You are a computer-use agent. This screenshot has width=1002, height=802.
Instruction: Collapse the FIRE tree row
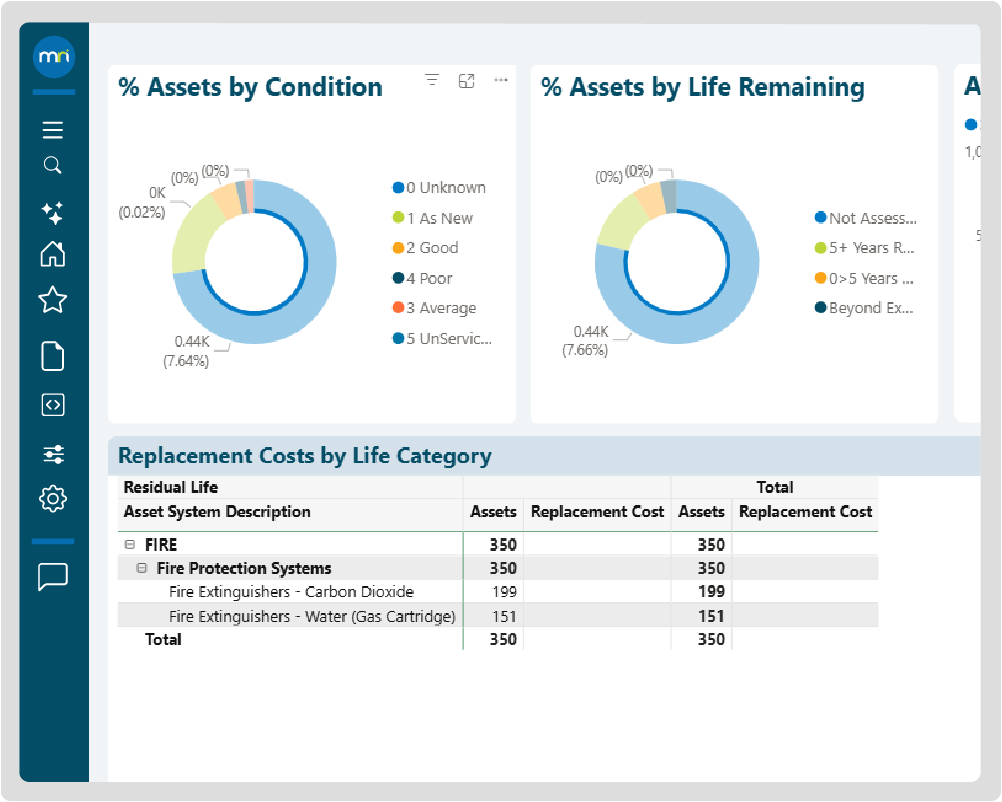click(x=129, y=545)
